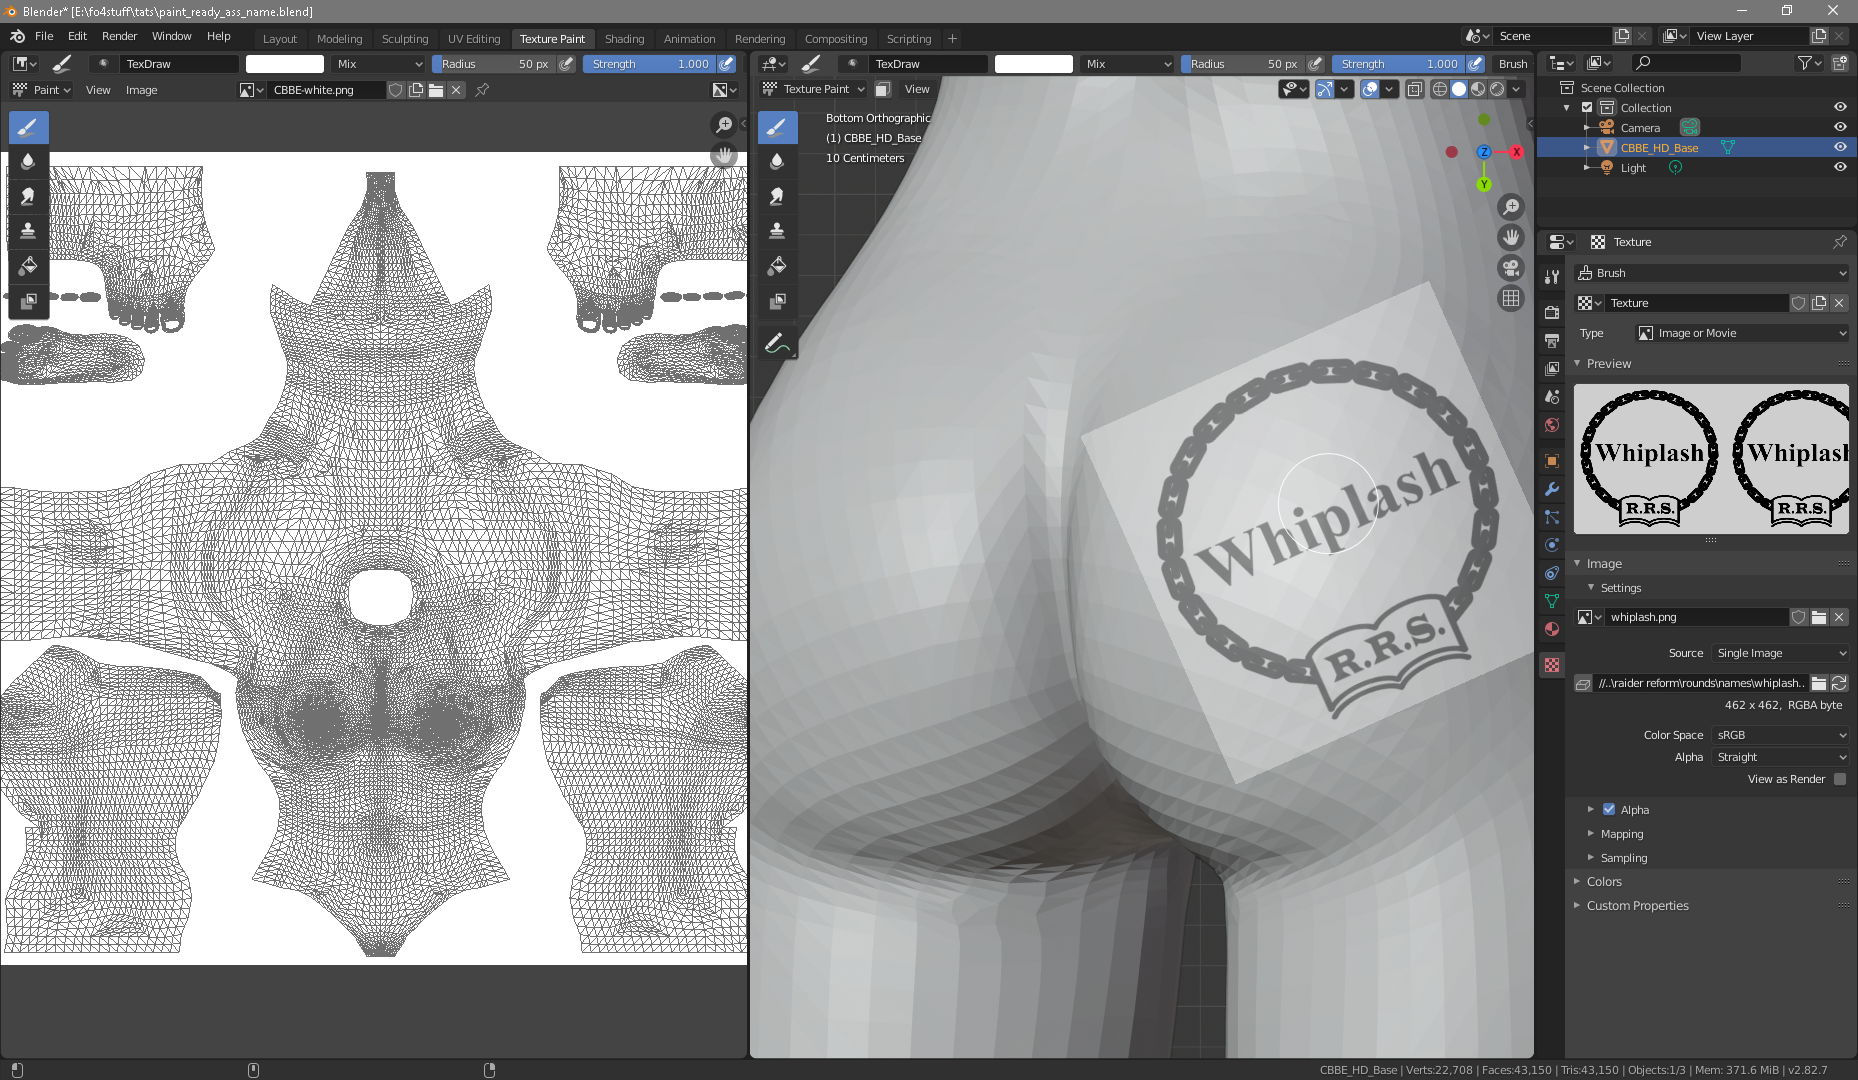1858x1080 pixels.
Task: Adjust Radius slider in image editor header
Action: [494, 64]
